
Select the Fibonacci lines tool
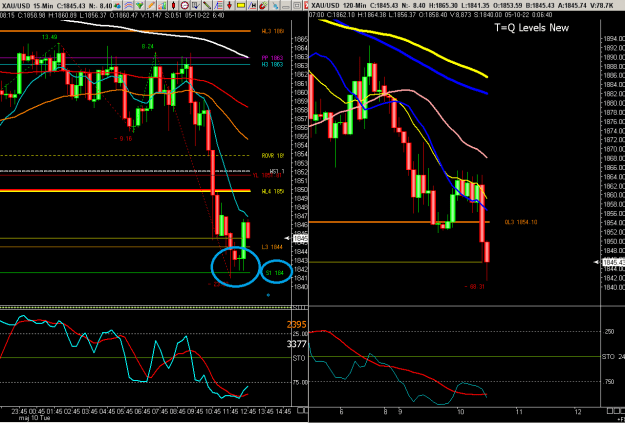(218, 6)
